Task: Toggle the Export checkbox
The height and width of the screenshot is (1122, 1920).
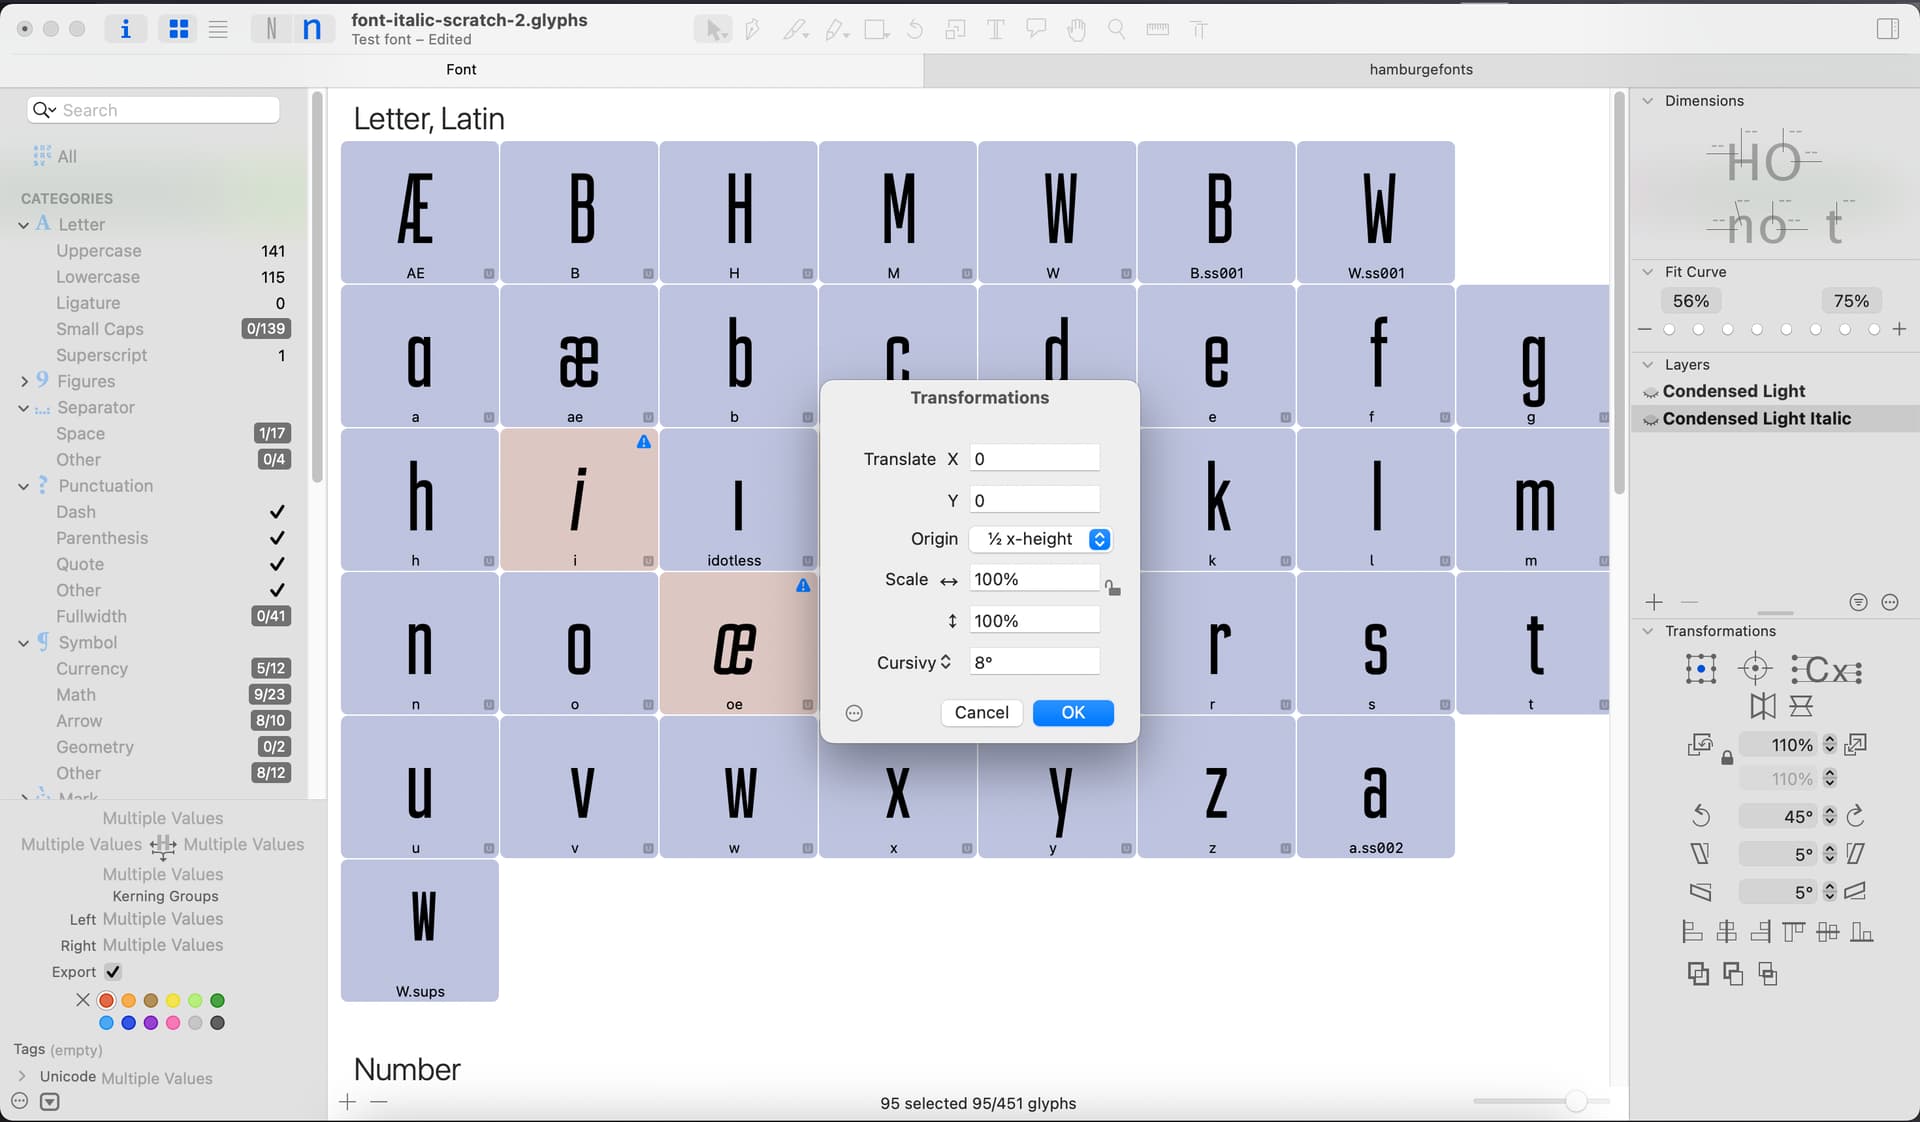Action: point(113,972)
